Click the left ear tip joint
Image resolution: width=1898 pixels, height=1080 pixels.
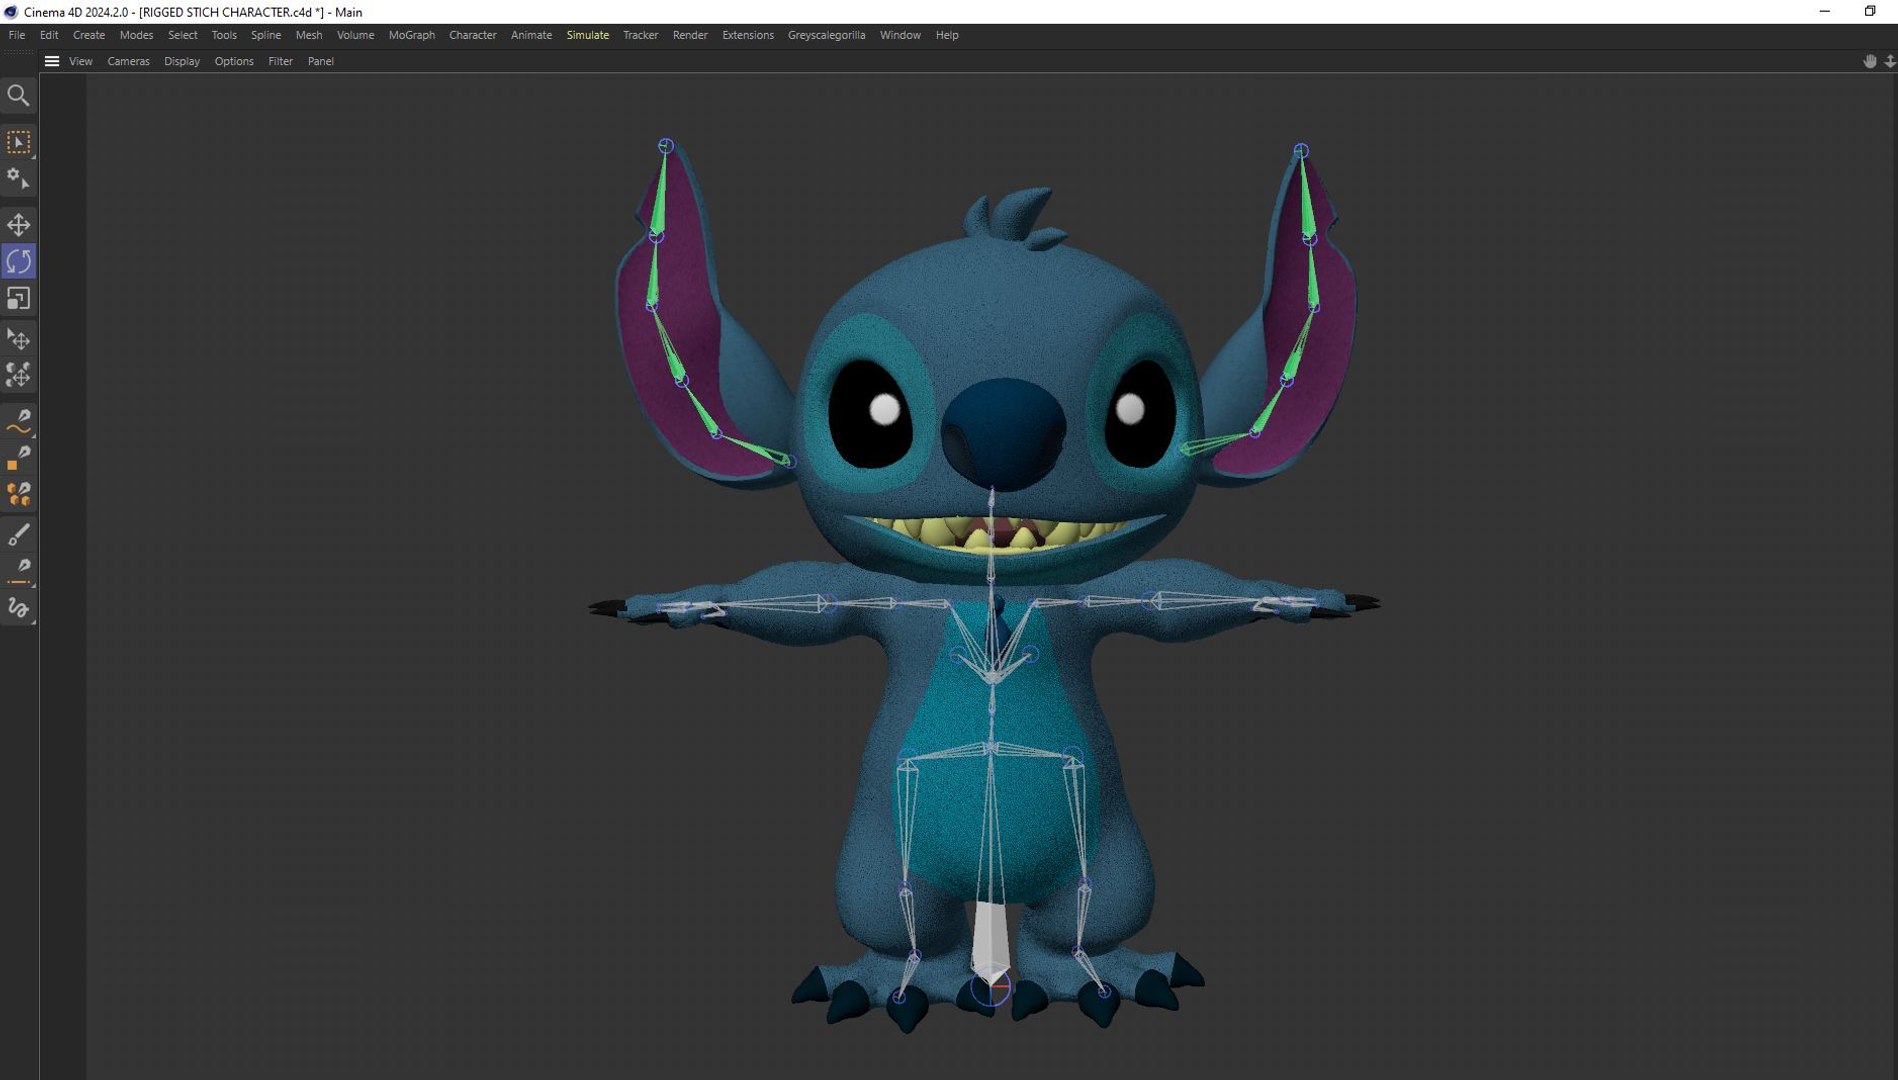click(x=666, y=146)
